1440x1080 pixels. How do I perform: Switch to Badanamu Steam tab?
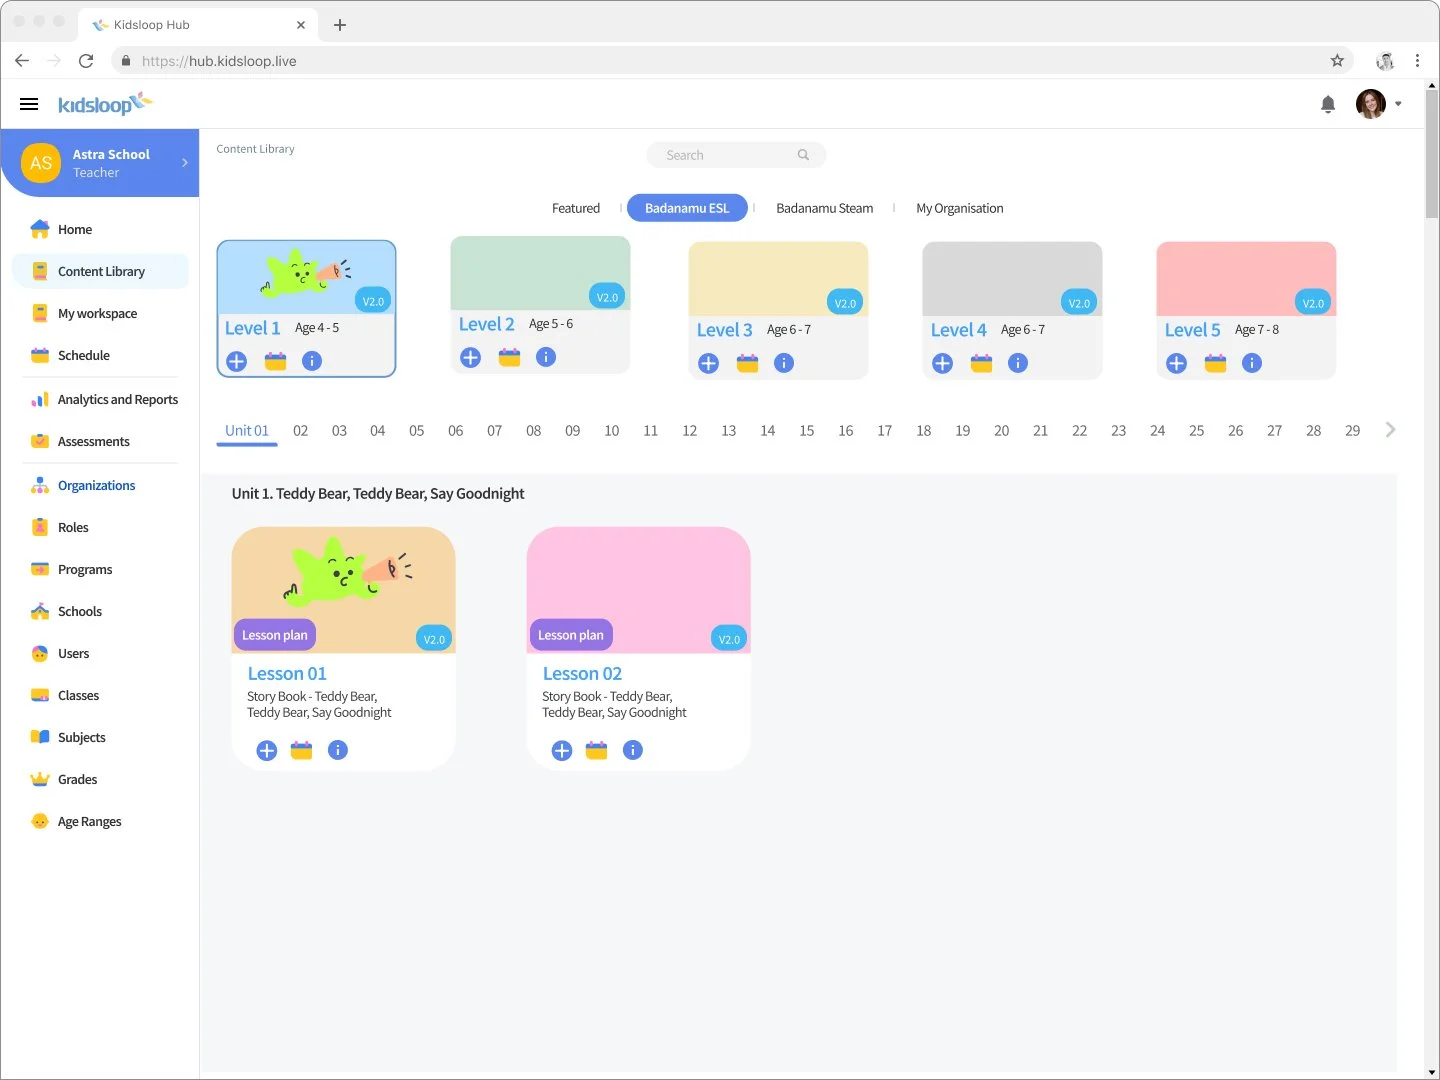tap(824, 208)
